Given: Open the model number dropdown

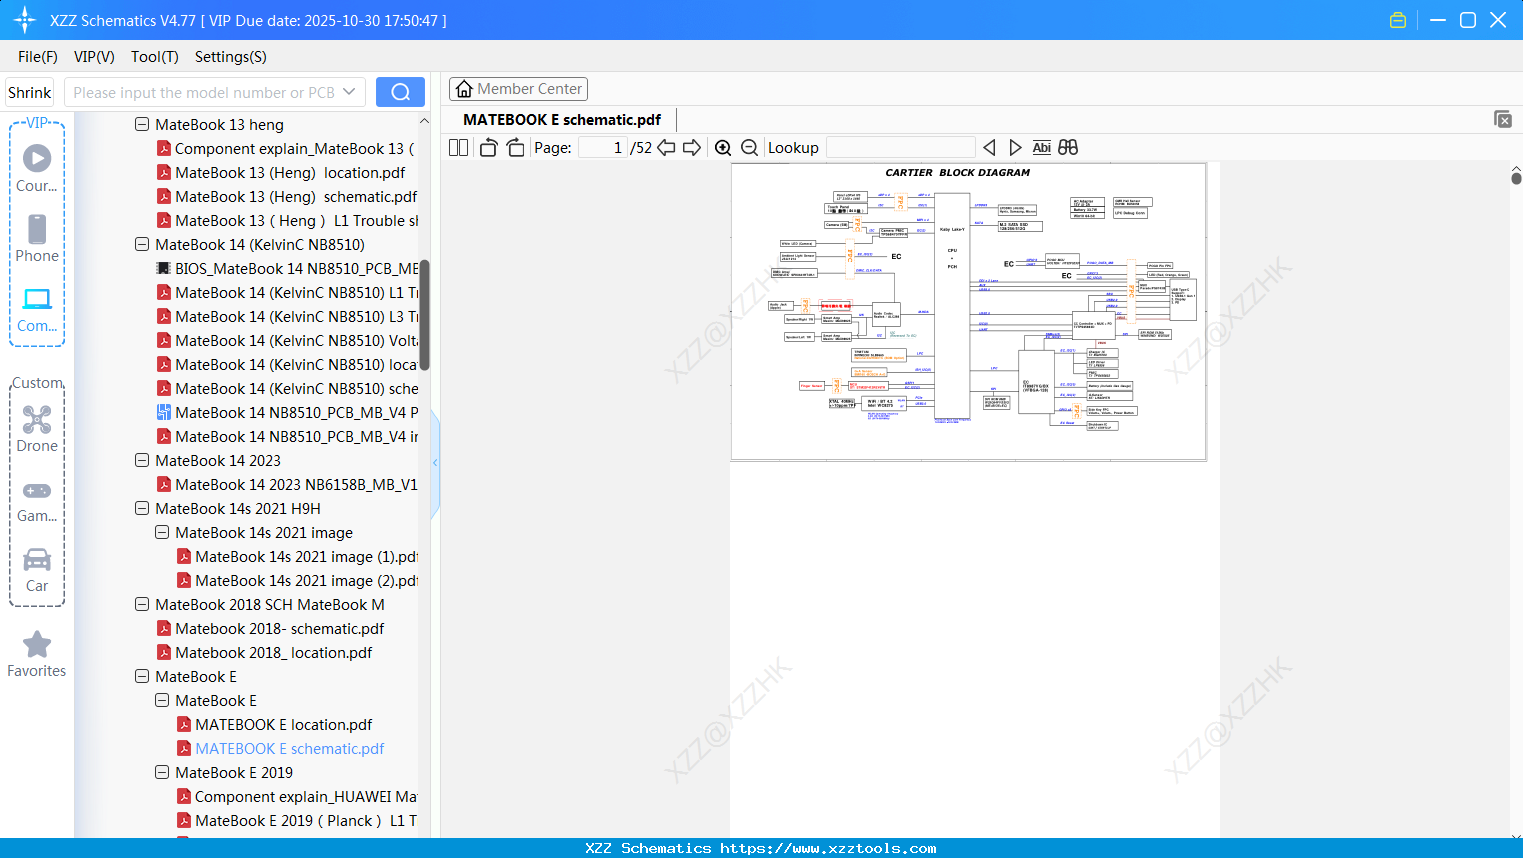Looking at the screenshot, I should 349,92.
